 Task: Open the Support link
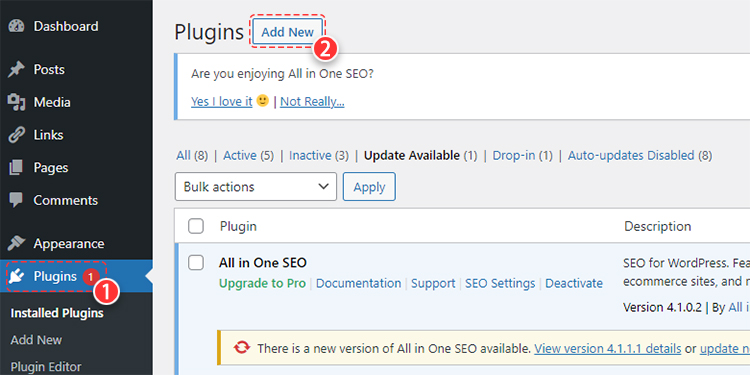pyautogui.click(x=433, y=283)
